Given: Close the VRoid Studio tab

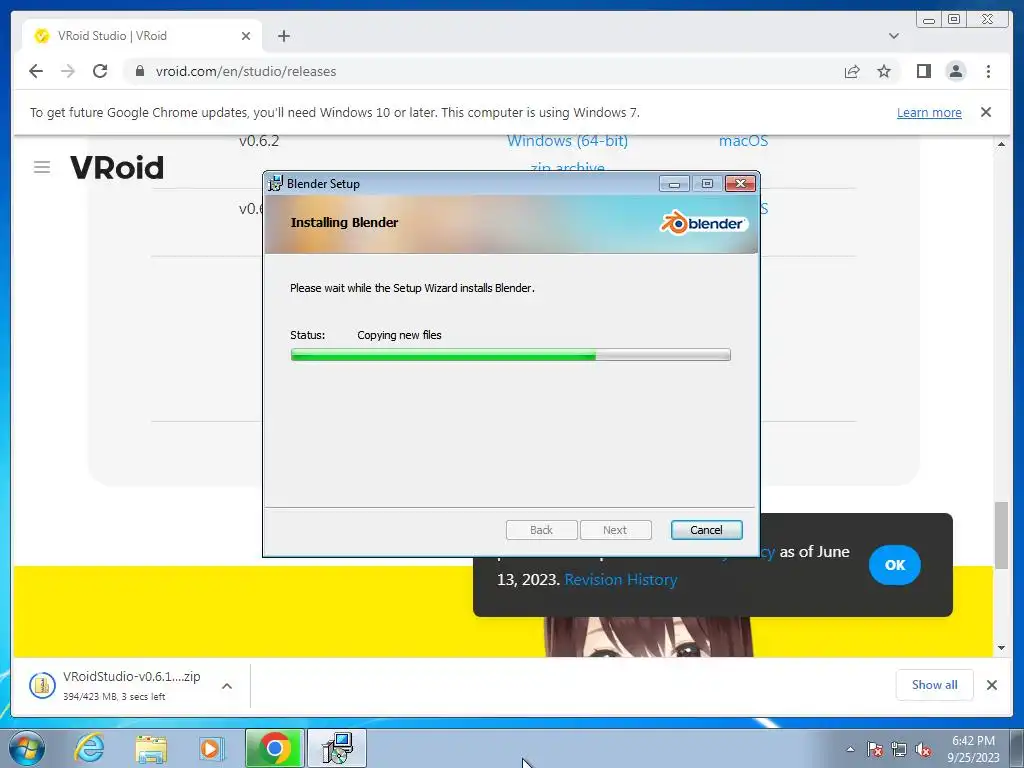Looking at the screenshot, I should pyautogui.click(x=246, y=36).
